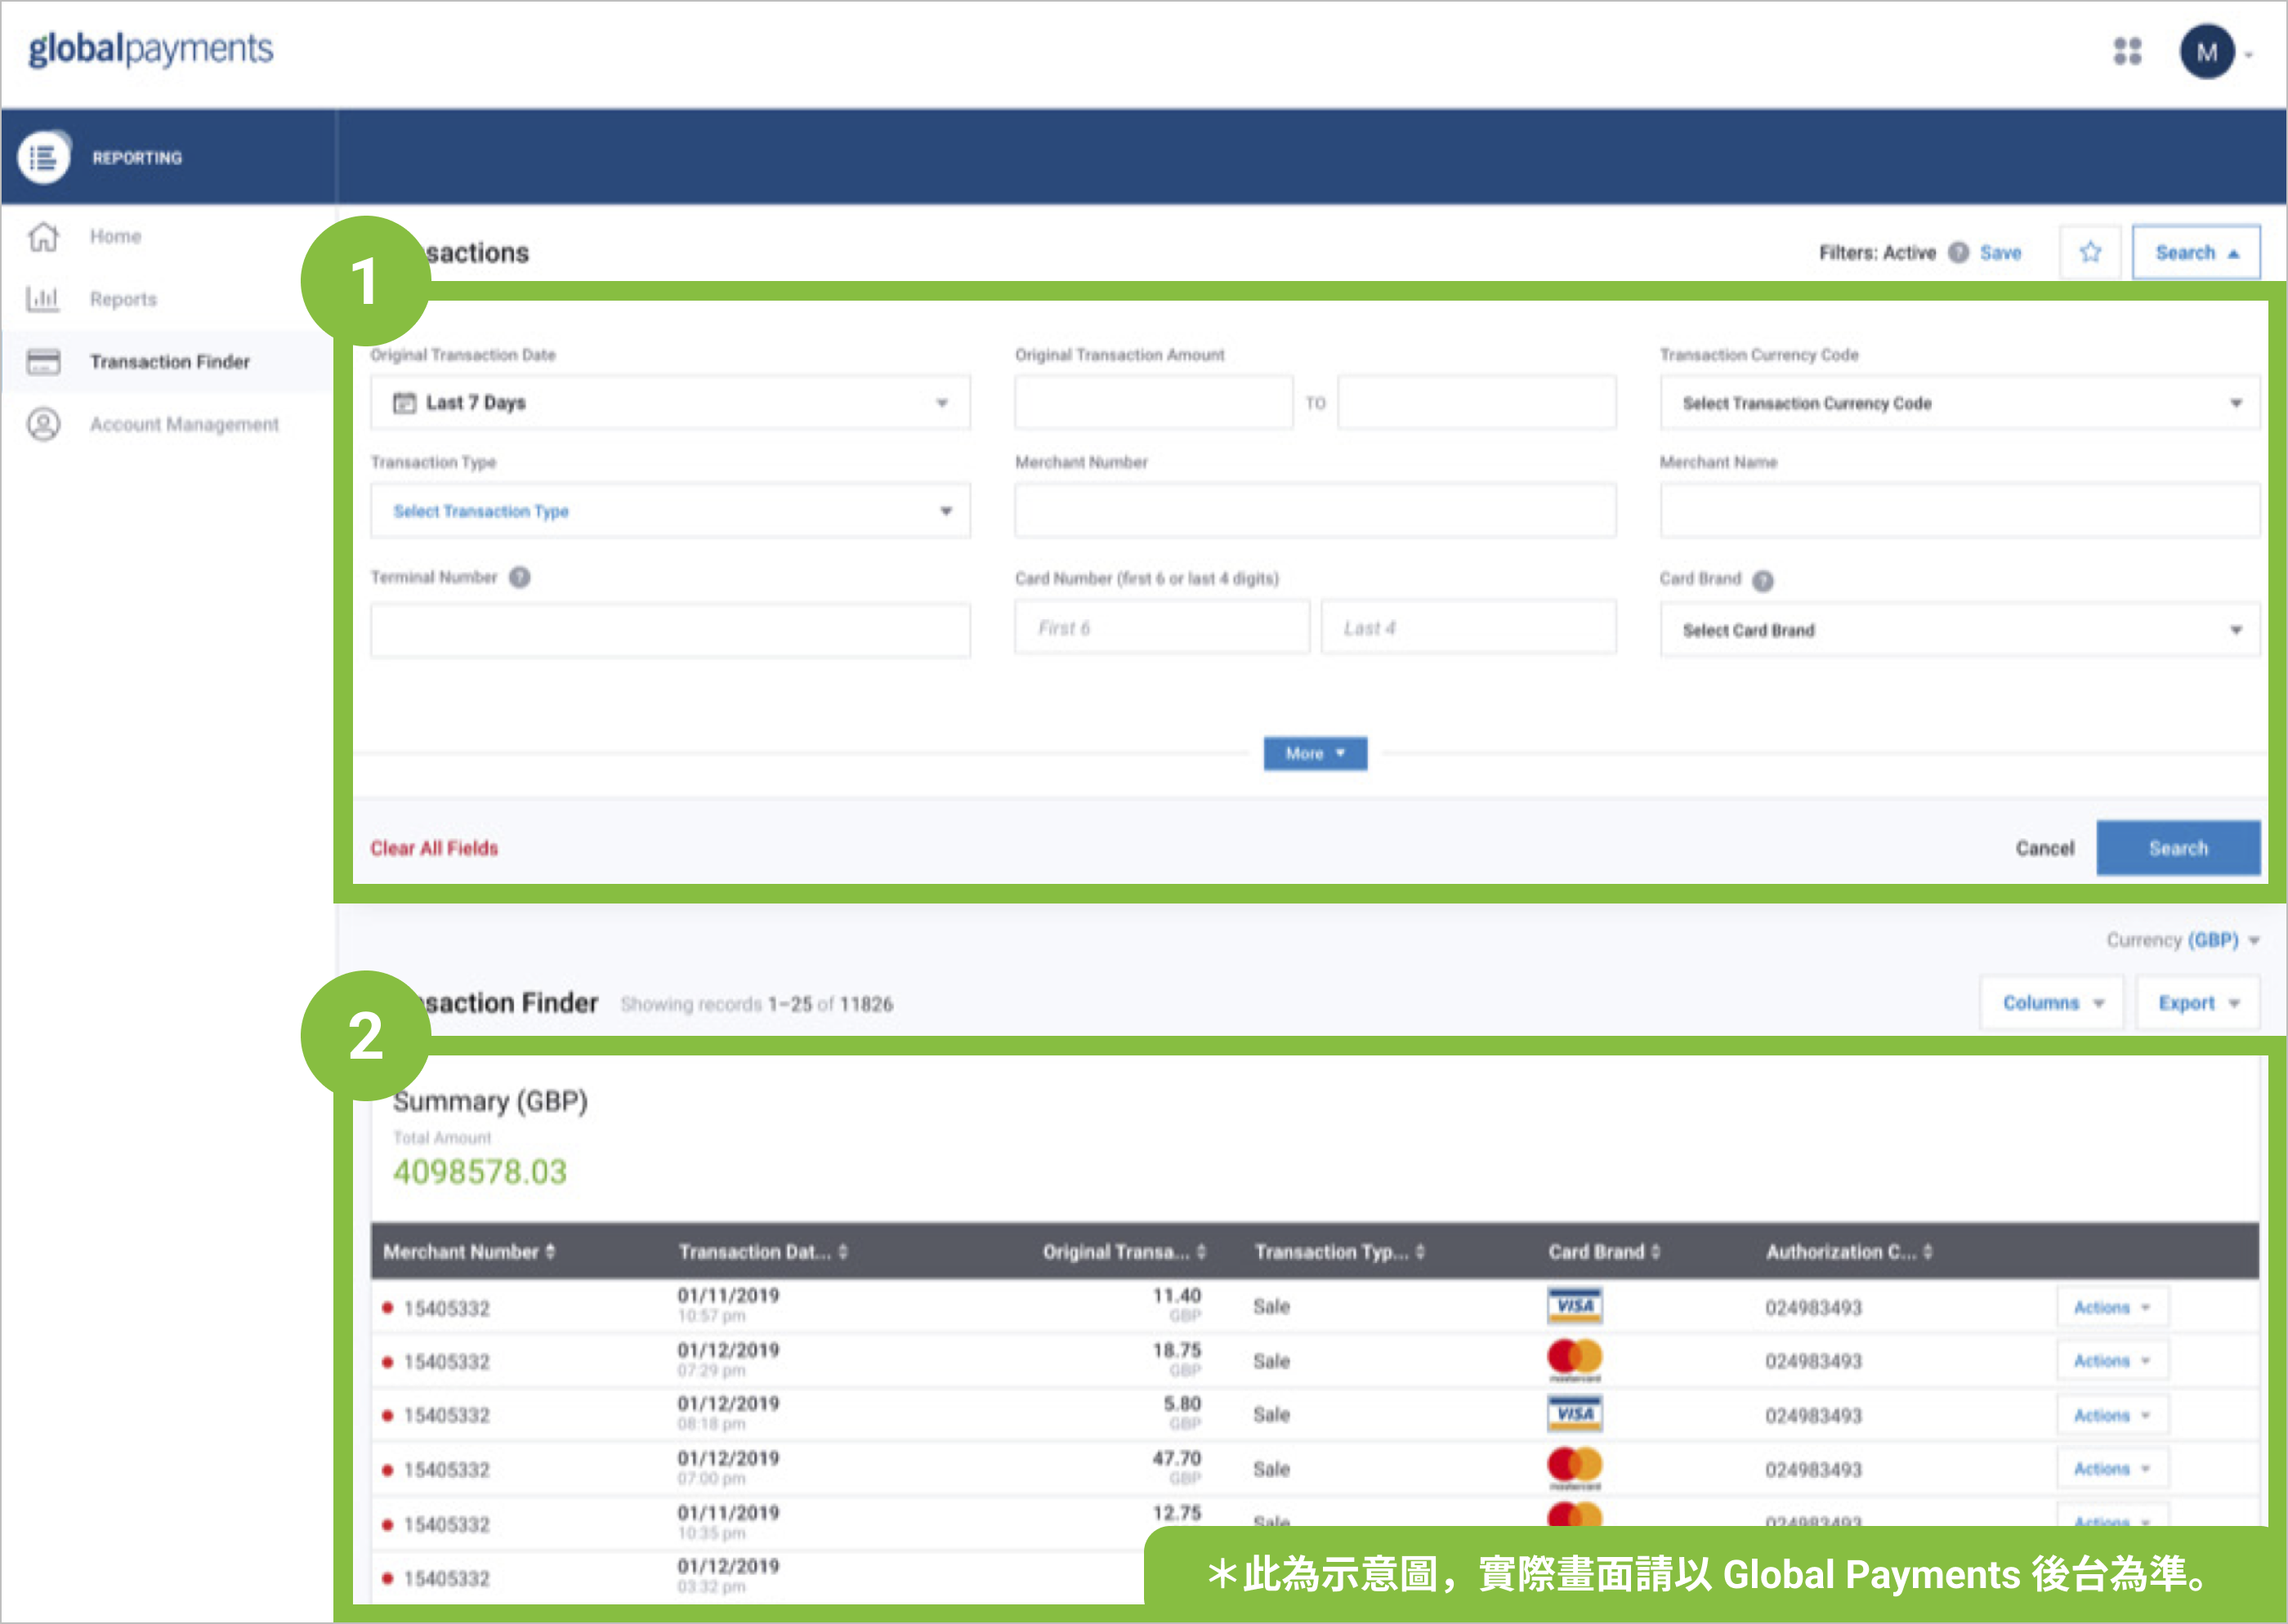
Task: Open Select Transaction Type dropdown
Action: click(x=669, y=511)
